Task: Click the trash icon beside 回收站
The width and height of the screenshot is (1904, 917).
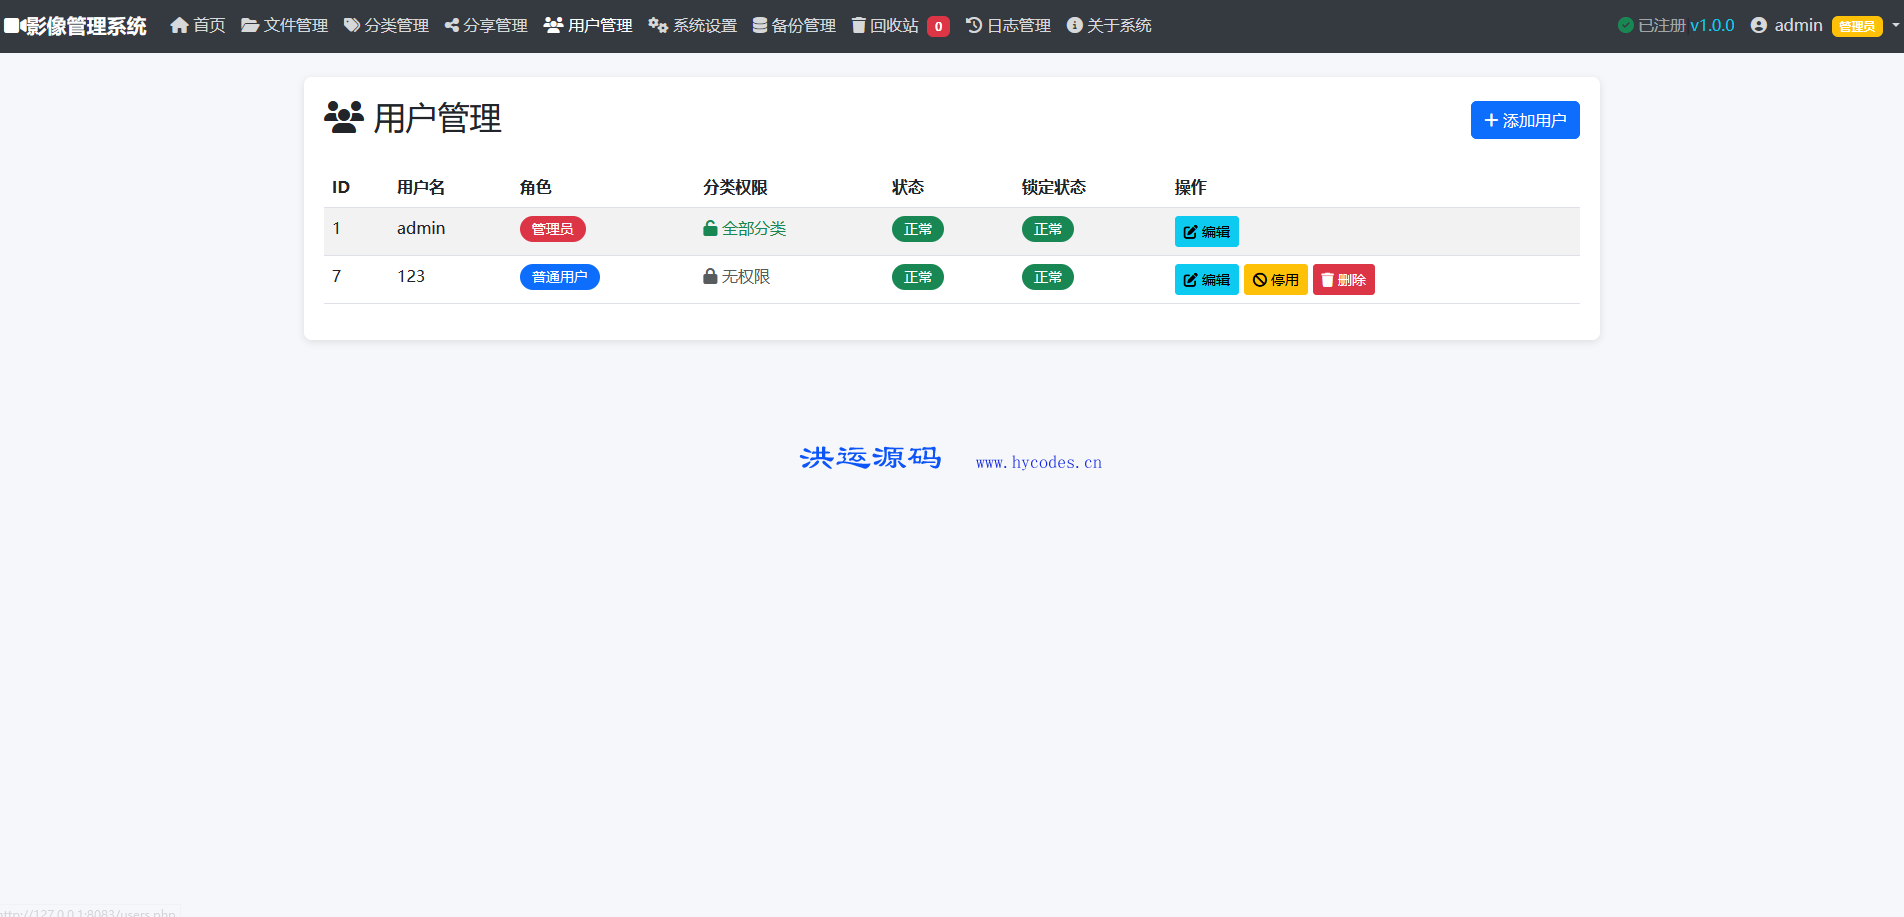Action: (x=858, y=25)
